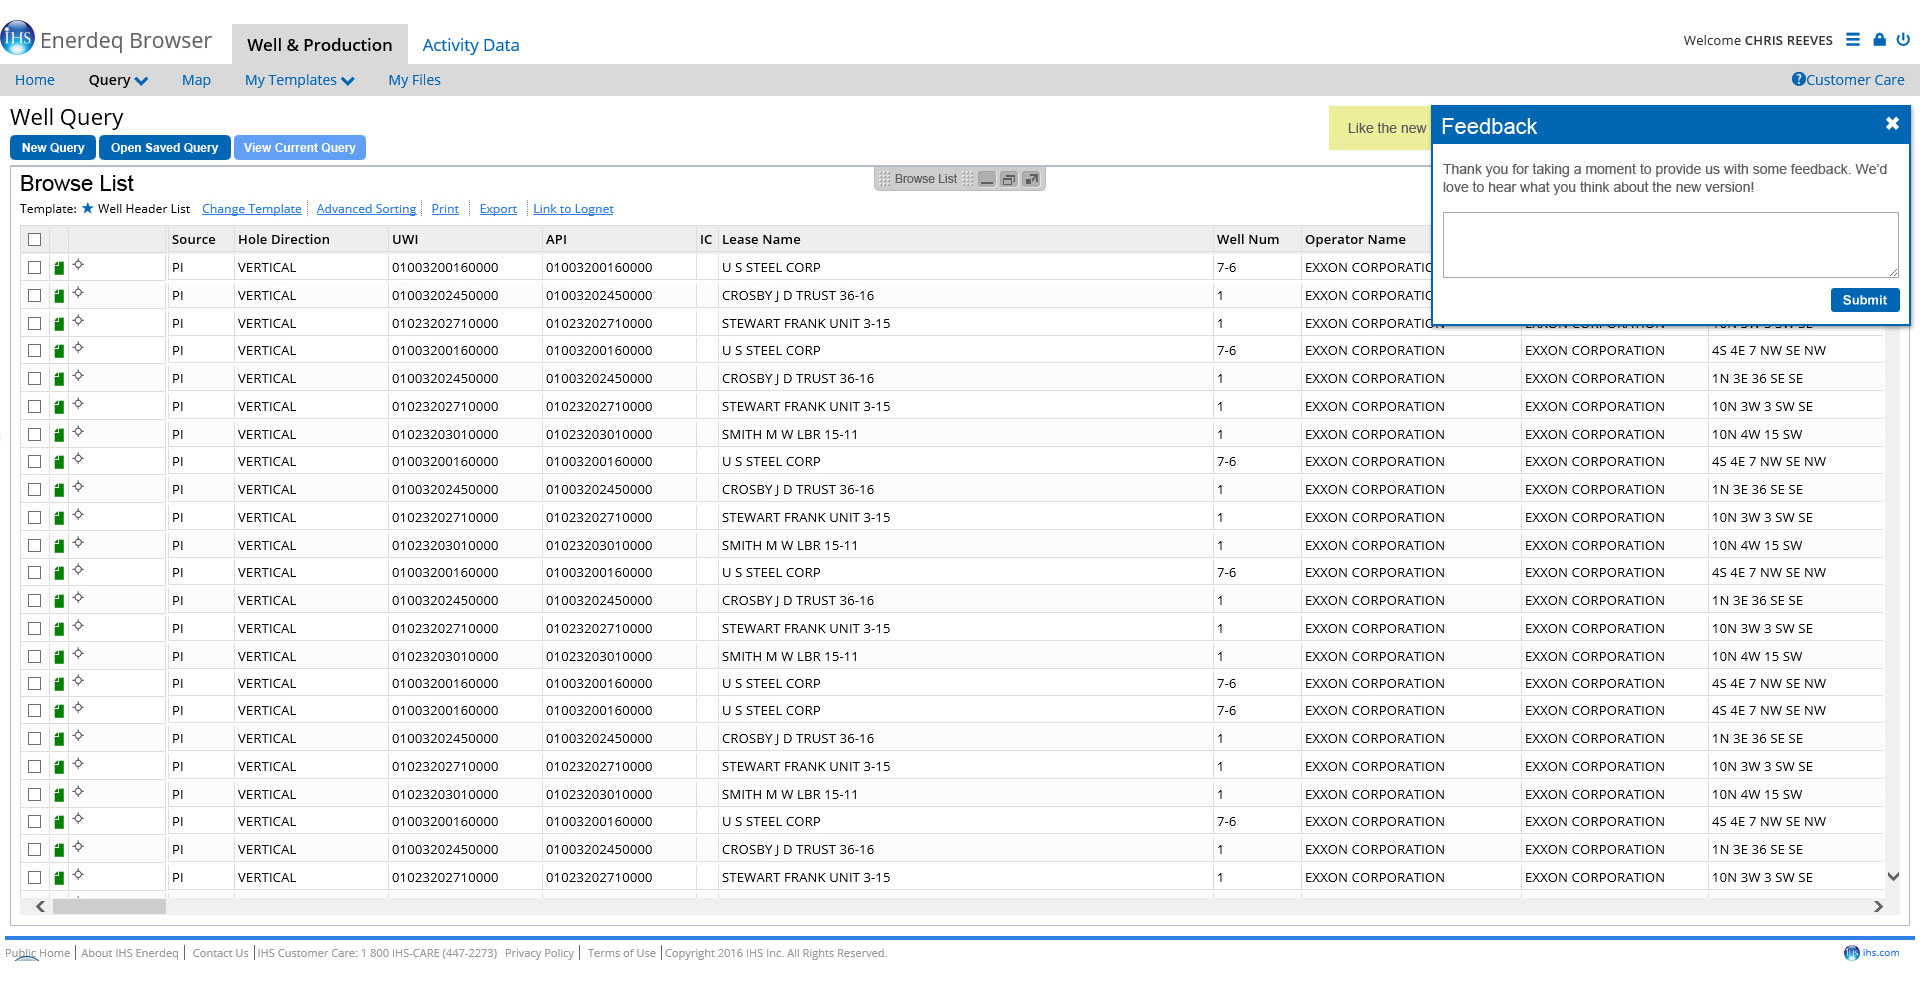Expand the Query dropdown menu
1920x981 pixels.
pos(118,80)
